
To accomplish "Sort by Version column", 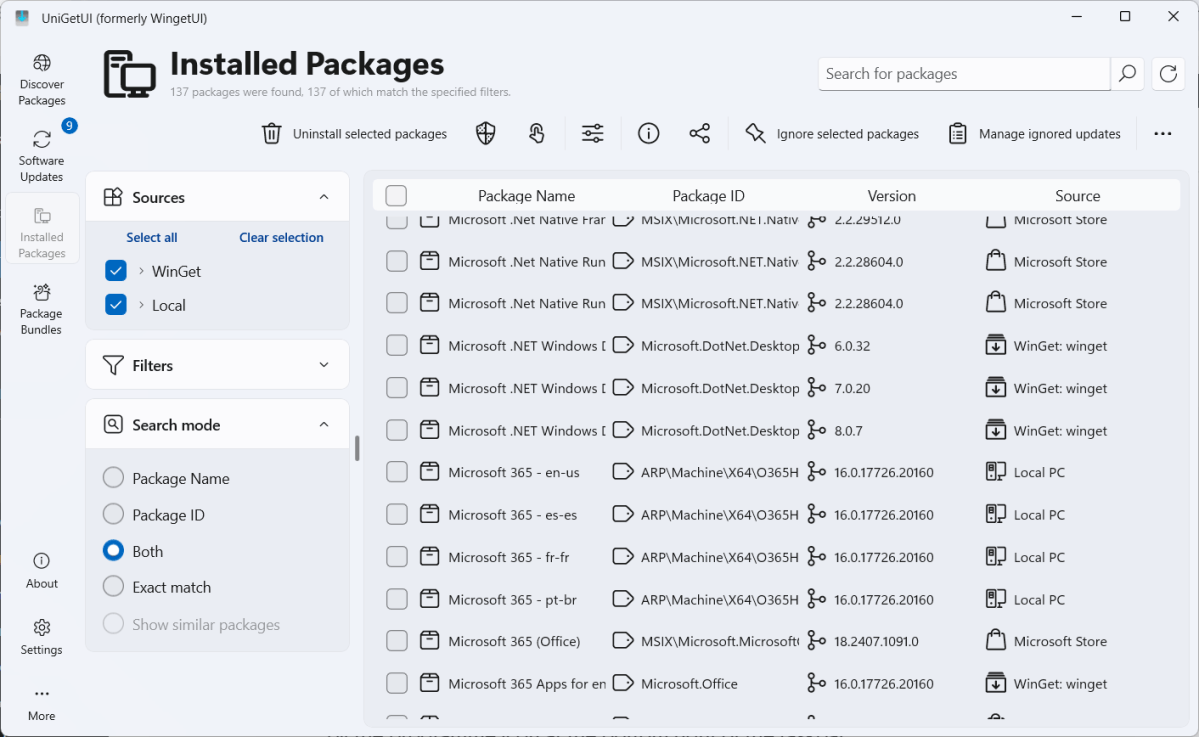I will [x=892, y=196].
